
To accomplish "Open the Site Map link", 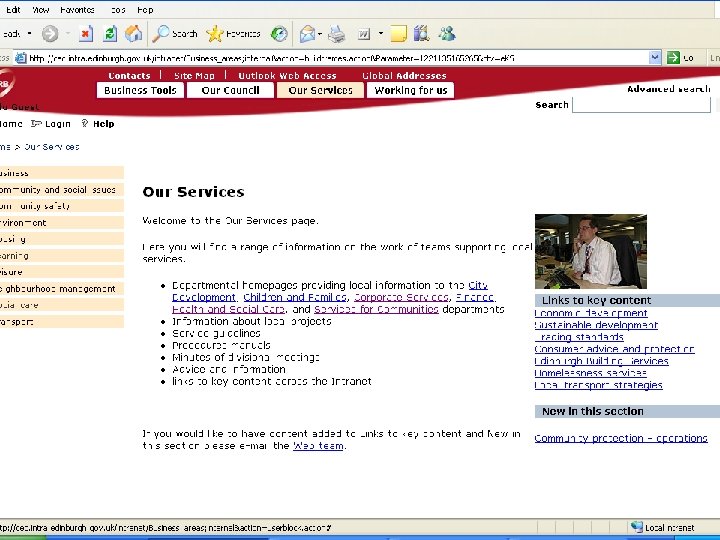I will (194, 75).
